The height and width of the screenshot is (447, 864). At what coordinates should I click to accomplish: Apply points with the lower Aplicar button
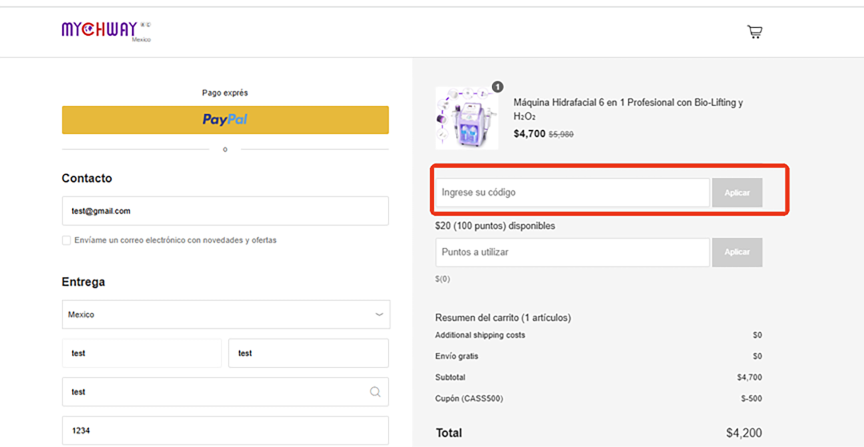tap(737, 252)
